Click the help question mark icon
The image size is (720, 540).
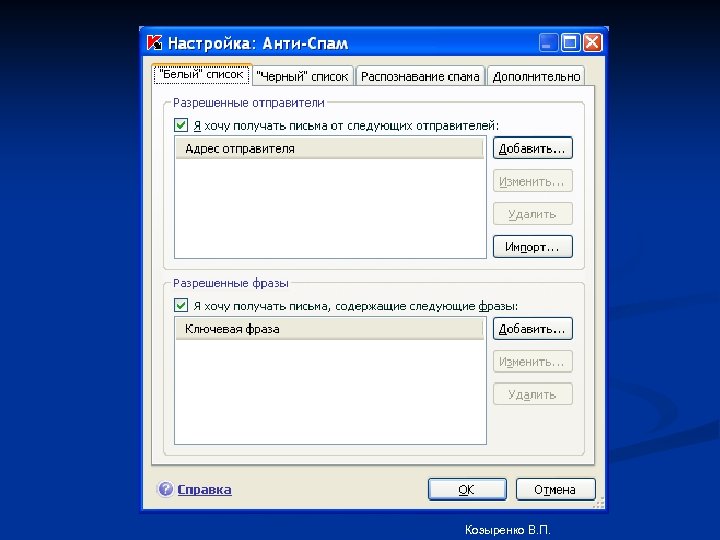tap(165, 489)
